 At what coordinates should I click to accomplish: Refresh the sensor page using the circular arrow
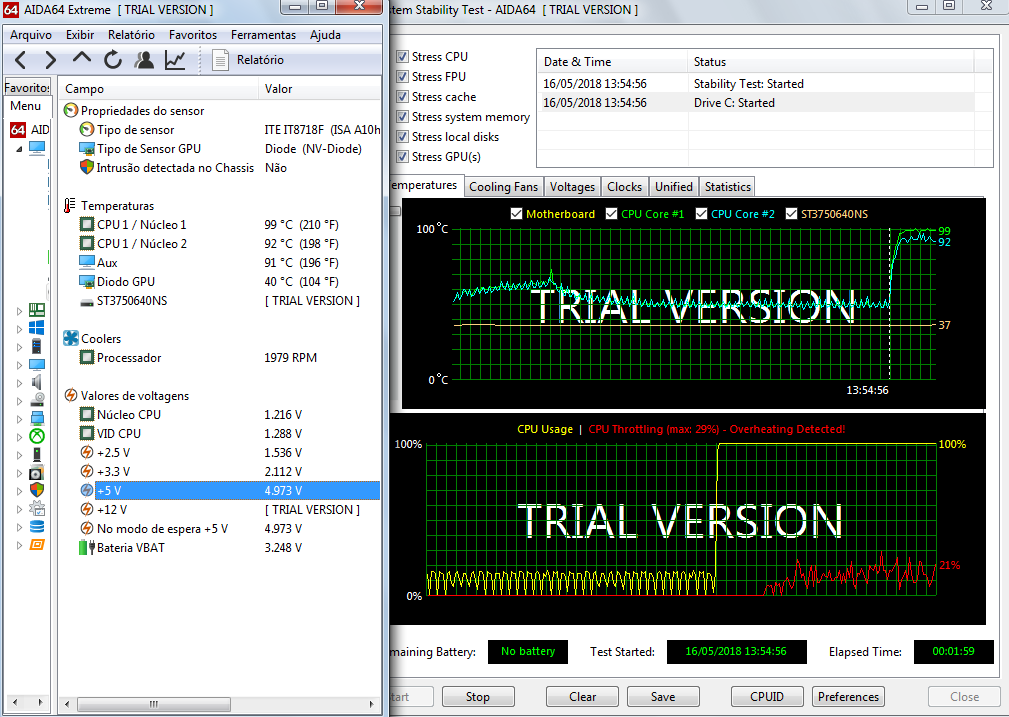[113, 60]
